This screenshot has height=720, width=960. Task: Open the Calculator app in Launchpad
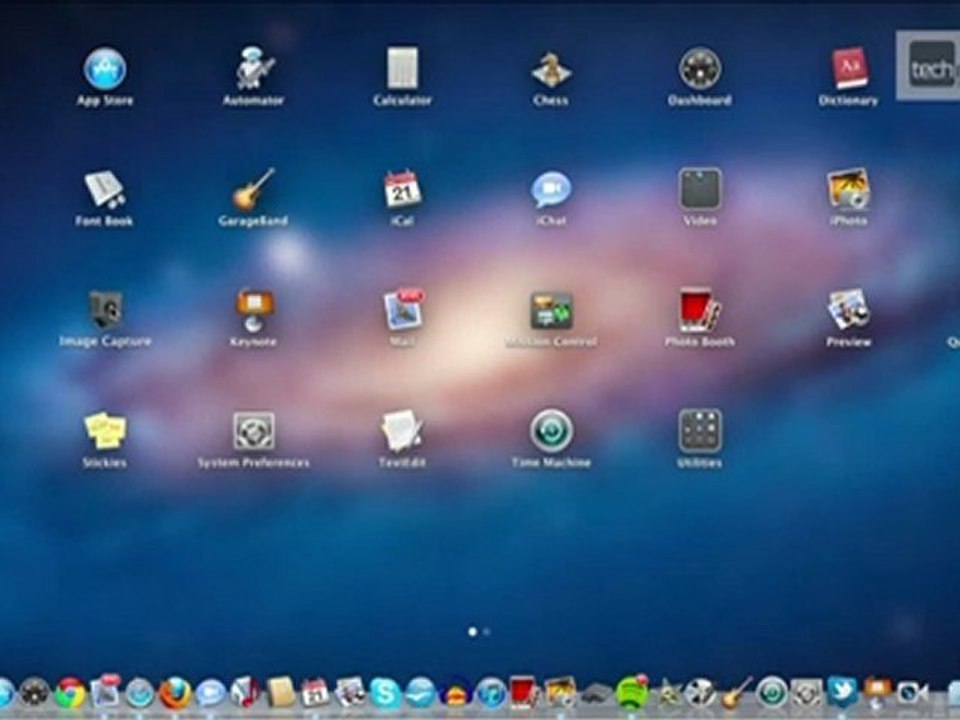pos(402,69)
